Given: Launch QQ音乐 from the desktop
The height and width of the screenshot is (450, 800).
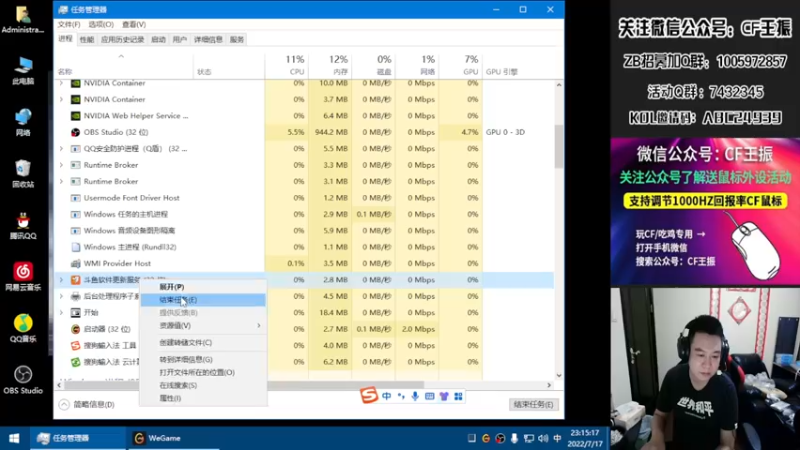Looking at the screenshot, I should (23, 328).
